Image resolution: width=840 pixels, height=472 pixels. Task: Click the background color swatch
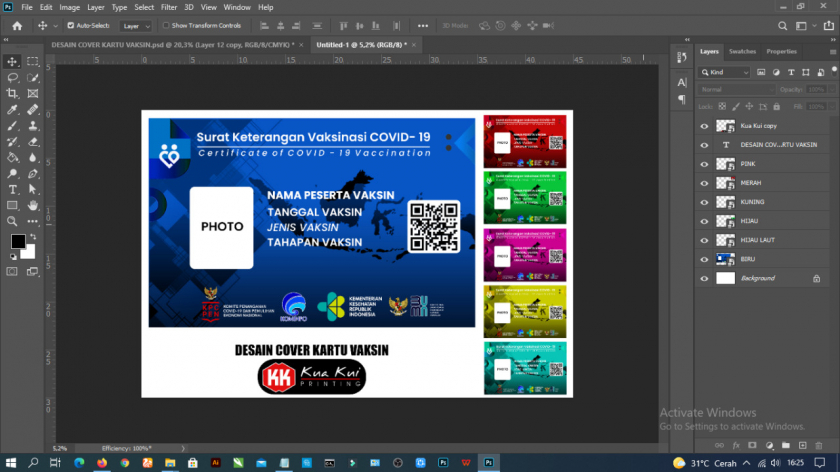coord(30,253)
